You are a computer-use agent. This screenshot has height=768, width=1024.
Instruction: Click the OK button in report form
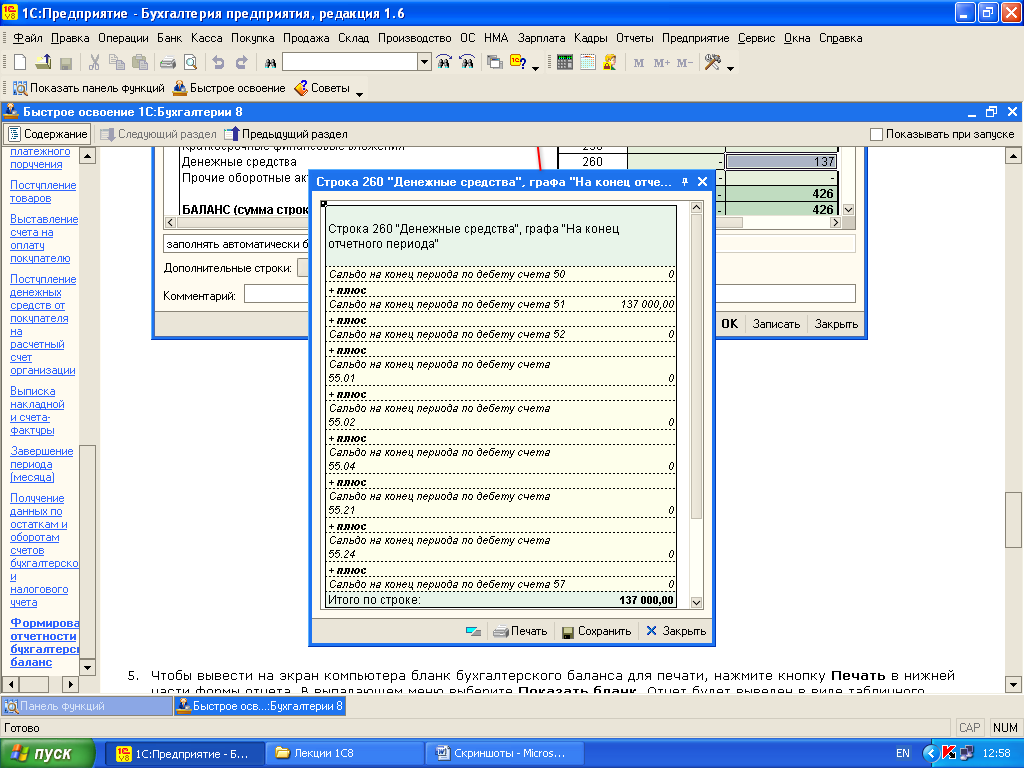click(729, 324)
